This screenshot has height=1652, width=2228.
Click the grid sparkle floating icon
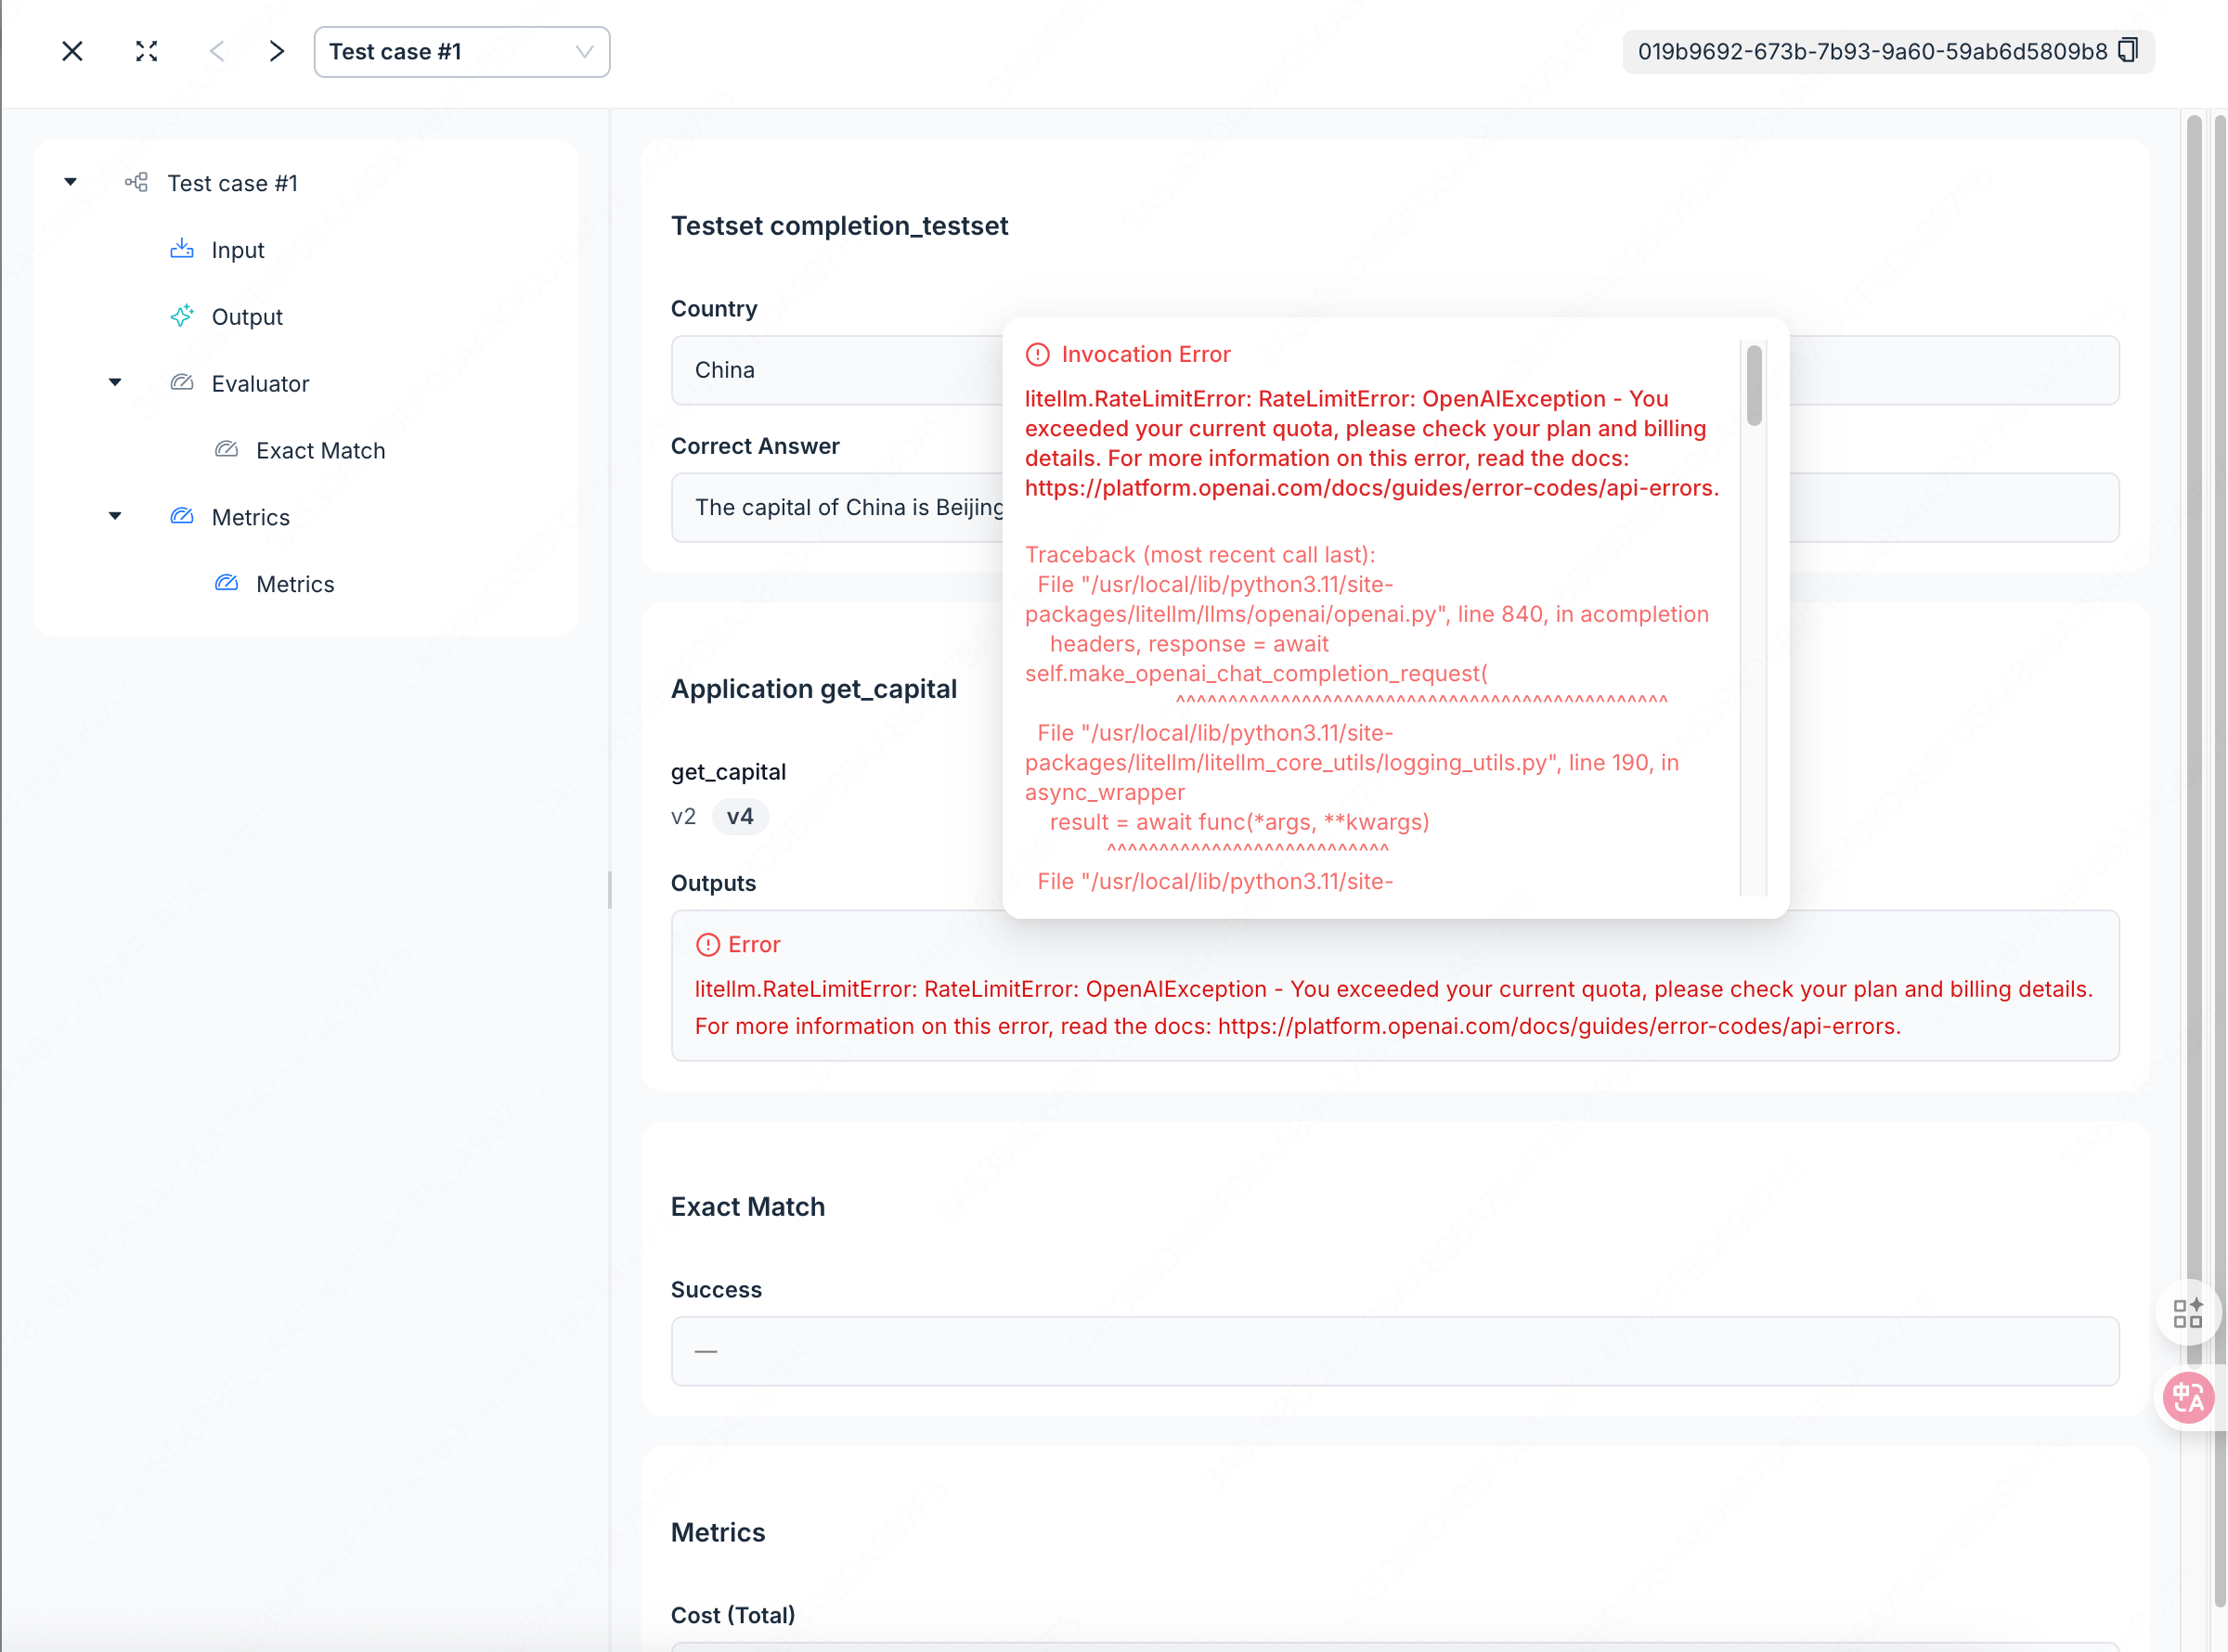tap(2187, 1312)
